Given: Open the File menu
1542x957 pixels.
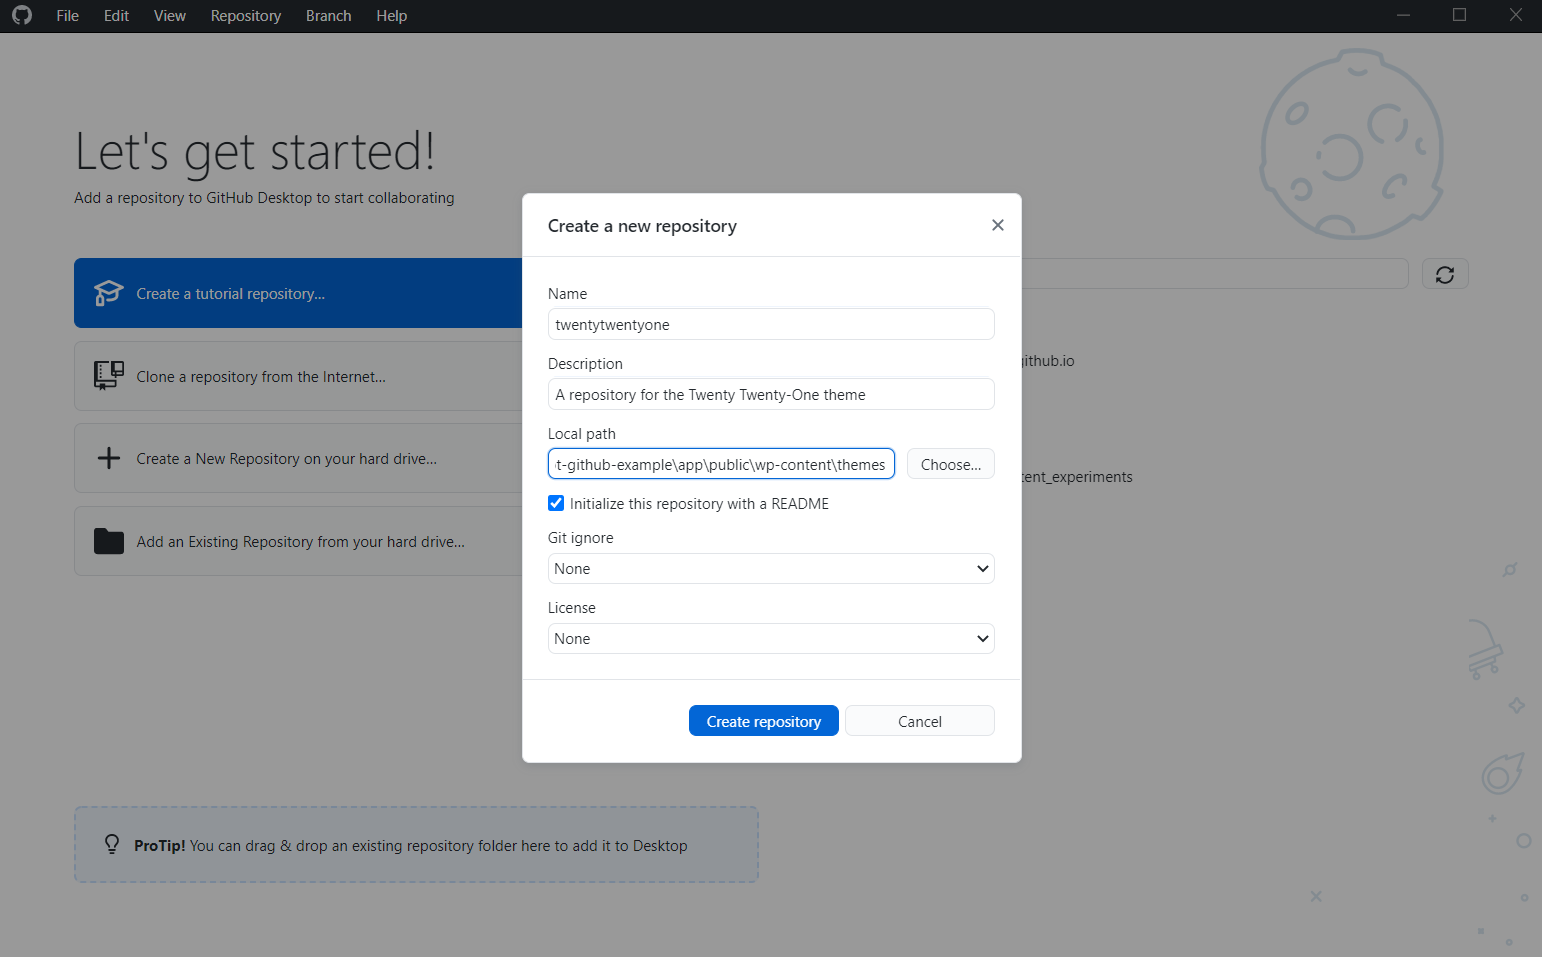Looking at the screenshot, I should (x=67, y=16).
